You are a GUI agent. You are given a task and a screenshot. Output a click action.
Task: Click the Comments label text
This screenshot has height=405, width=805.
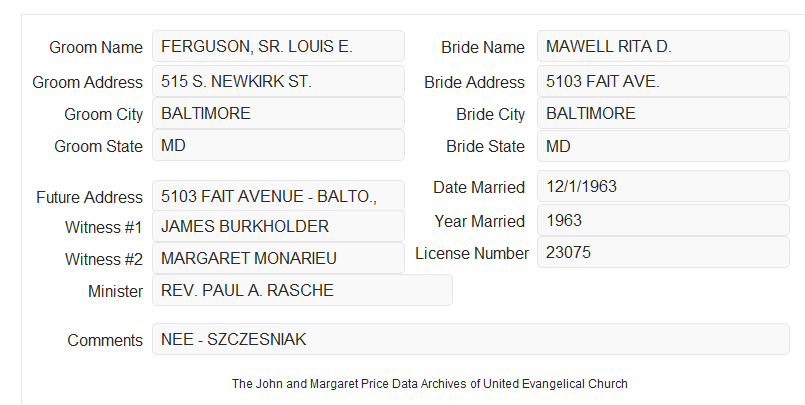coord(105,340)
